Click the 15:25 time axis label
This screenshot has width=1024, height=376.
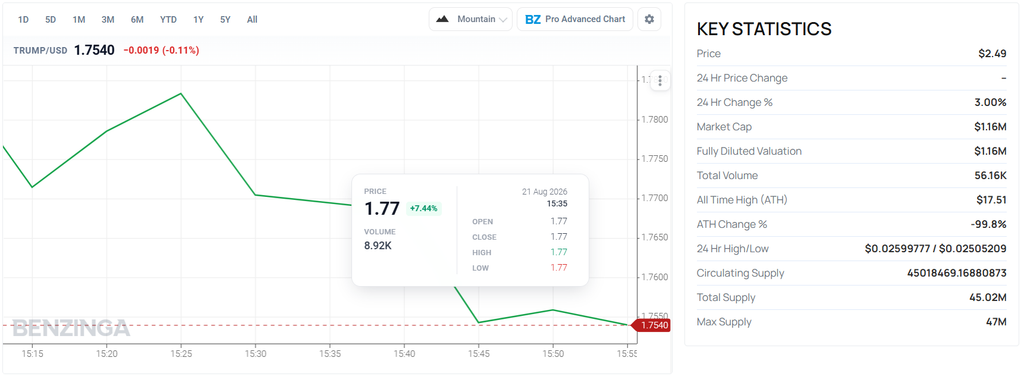(x=181, y=353)
